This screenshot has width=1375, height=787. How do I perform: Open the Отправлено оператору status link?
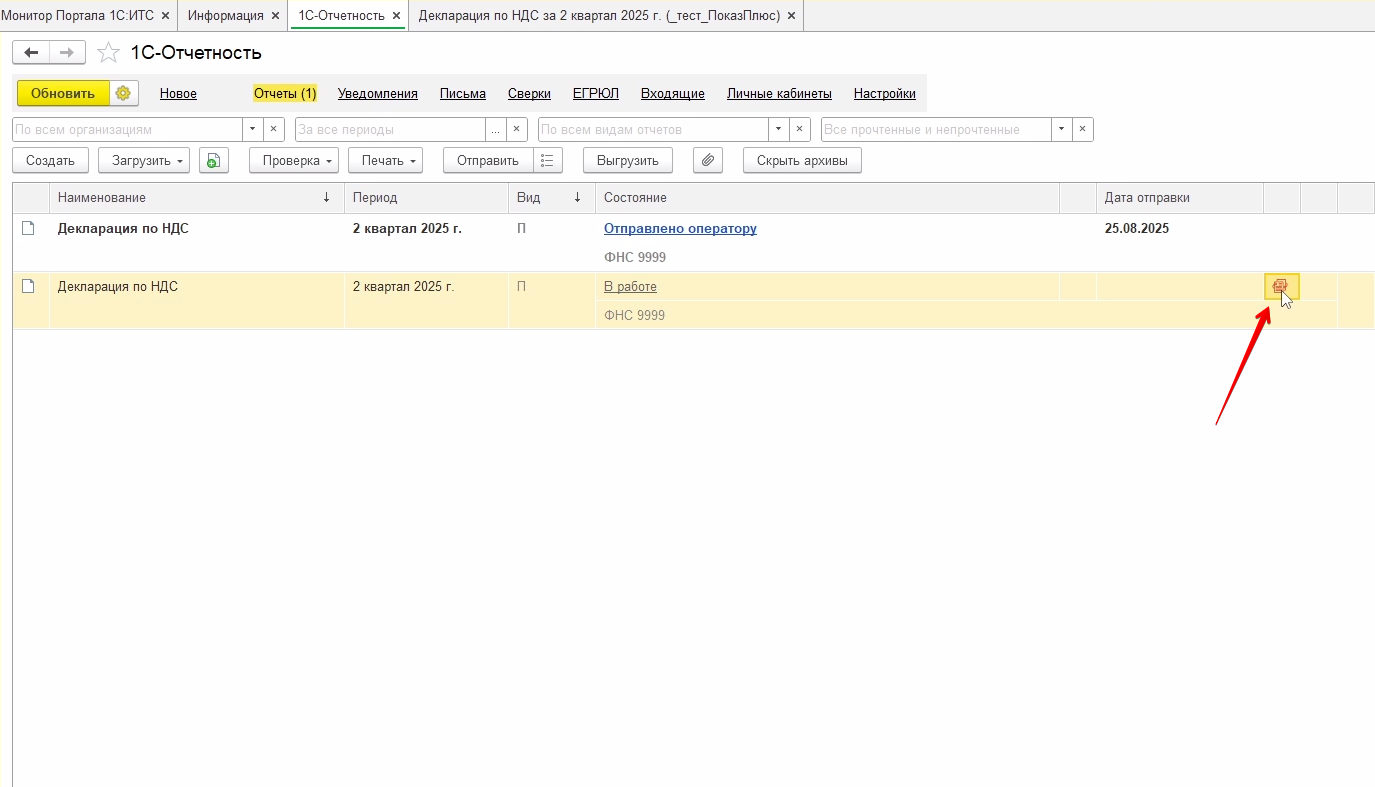[680, 228]
